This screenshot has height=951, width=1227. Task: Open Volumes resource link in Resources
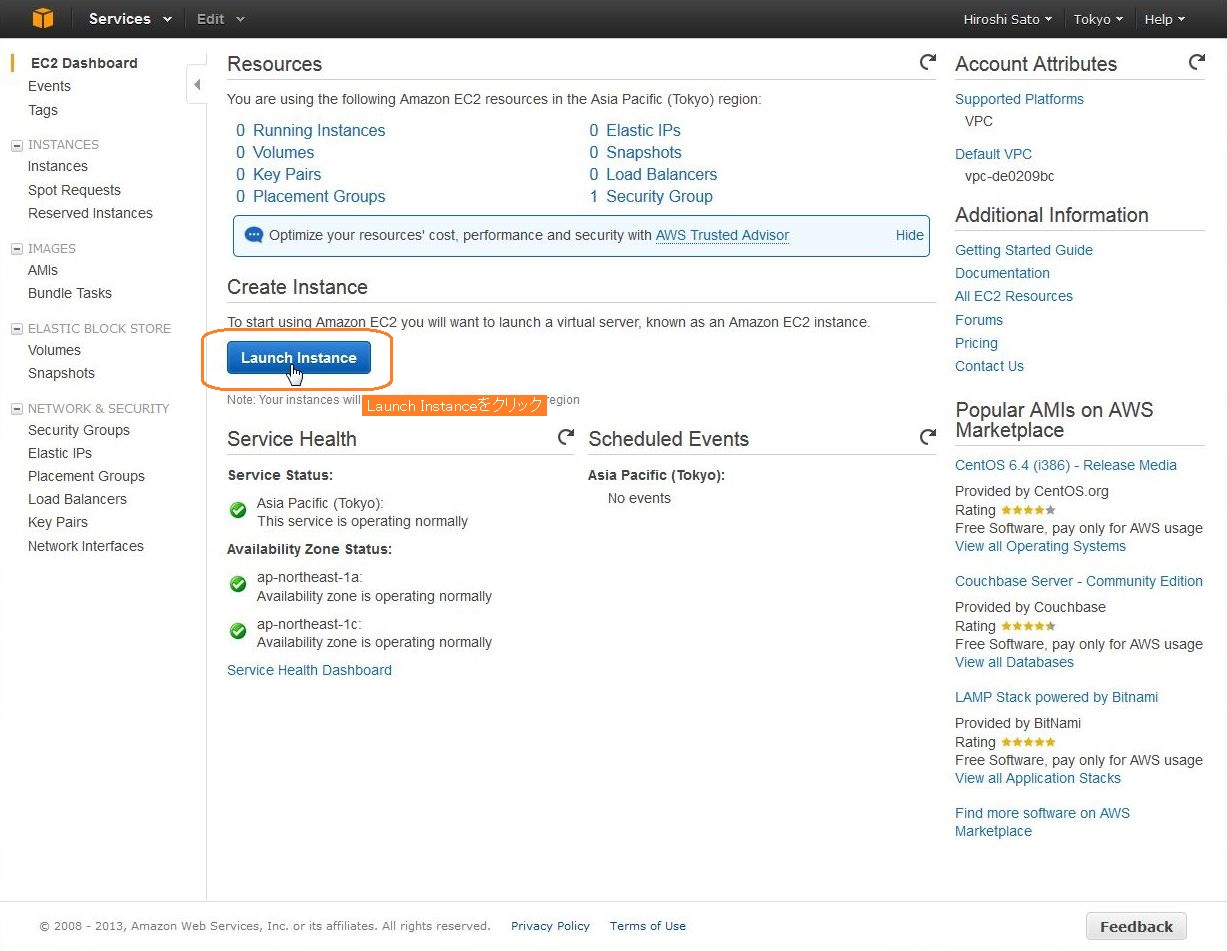(283, 152)
